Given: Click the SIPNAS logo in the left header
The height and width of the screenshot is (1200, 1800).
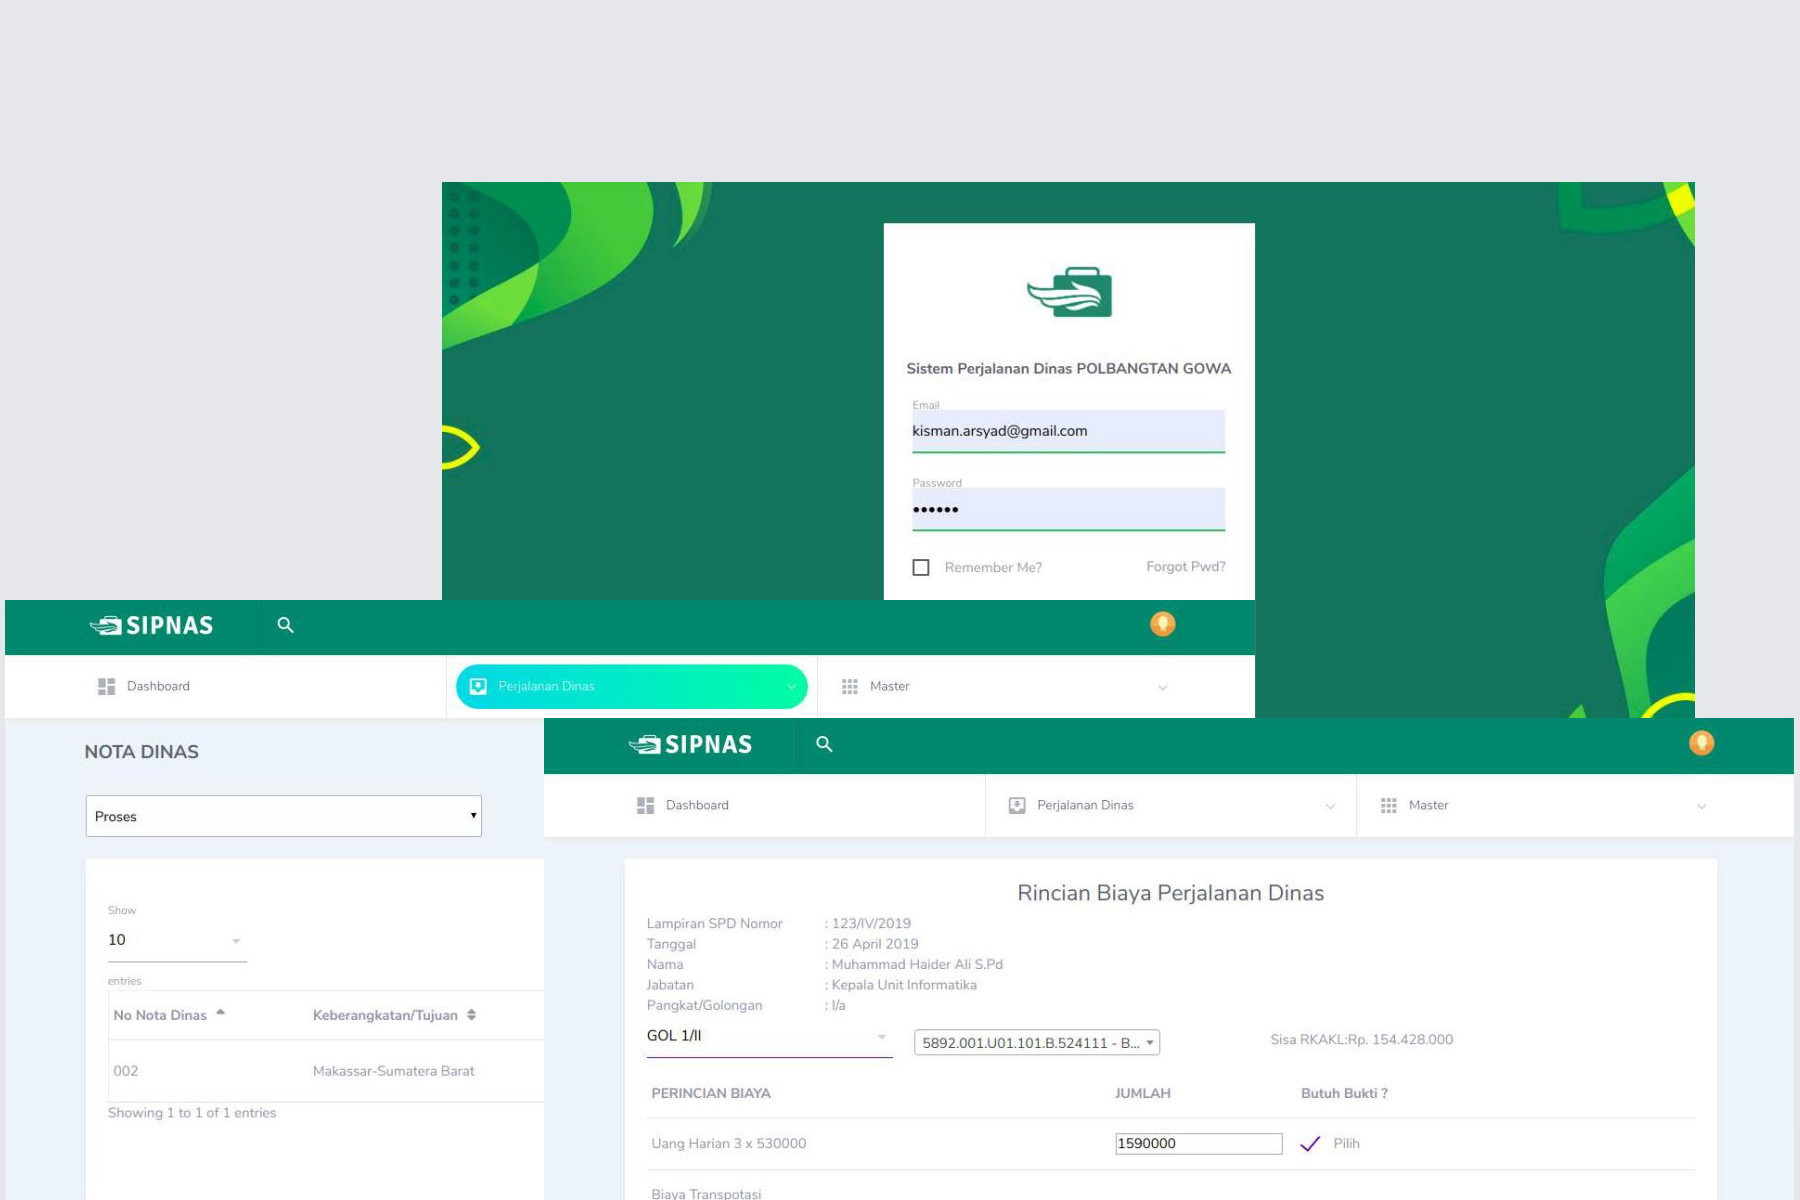Looking at the screenshot, I should point(151,626).
